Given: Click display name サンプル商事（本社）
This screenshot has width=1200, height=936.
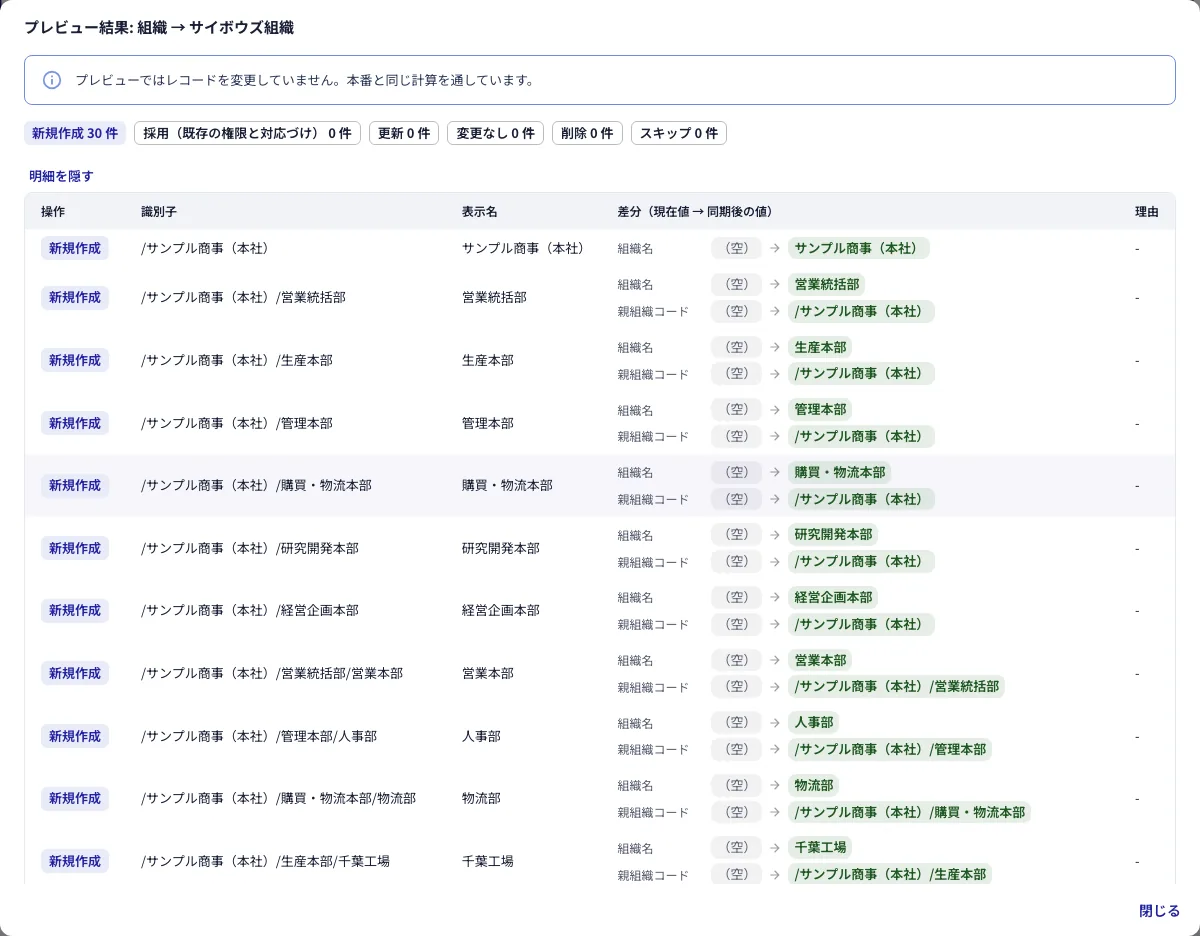Looking at the screenshot, I should (525, 248).
